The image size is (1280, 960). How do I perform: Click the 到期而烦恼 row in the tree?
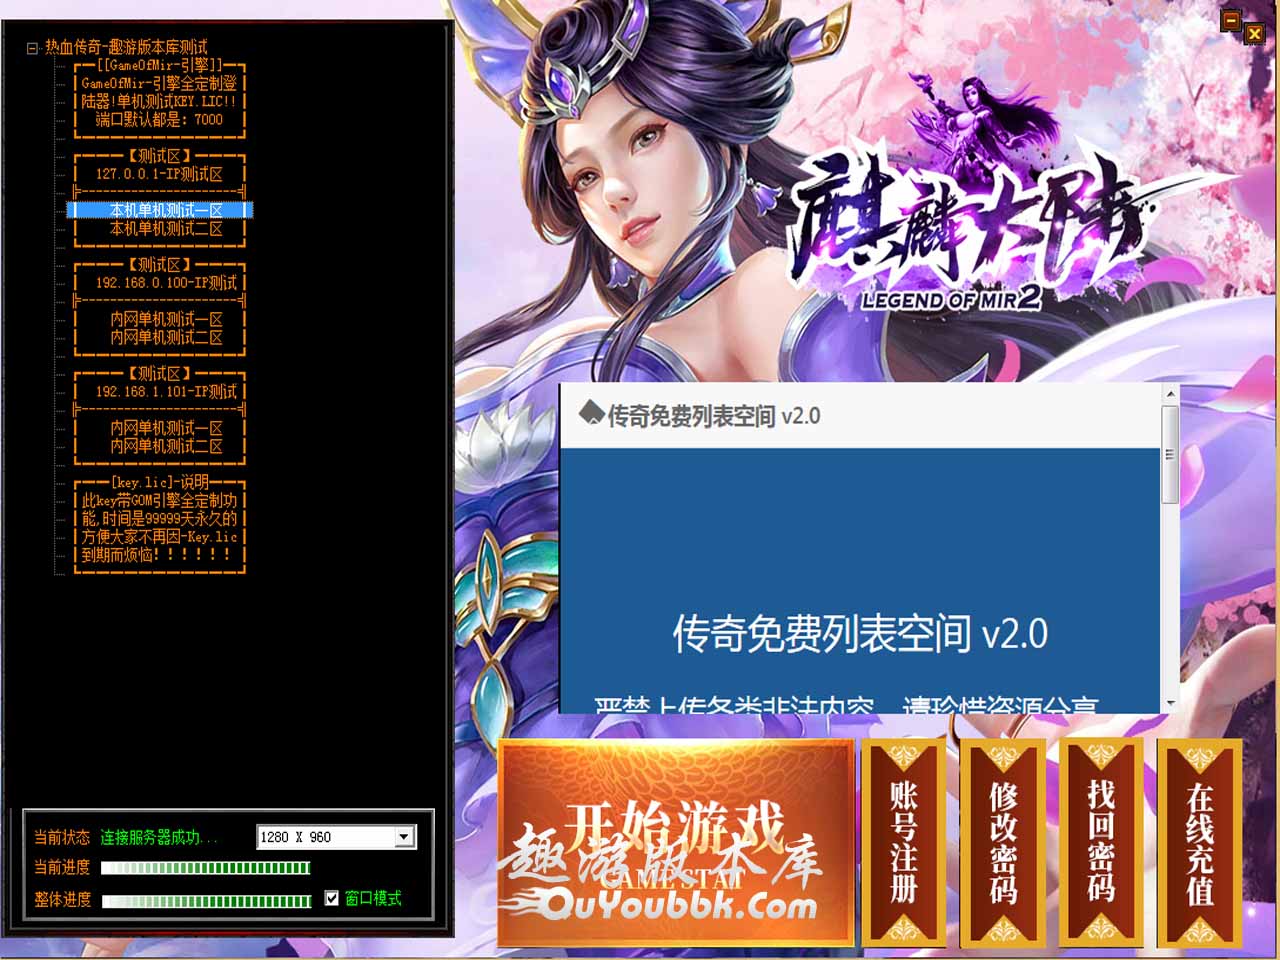[x=160, y=555]
